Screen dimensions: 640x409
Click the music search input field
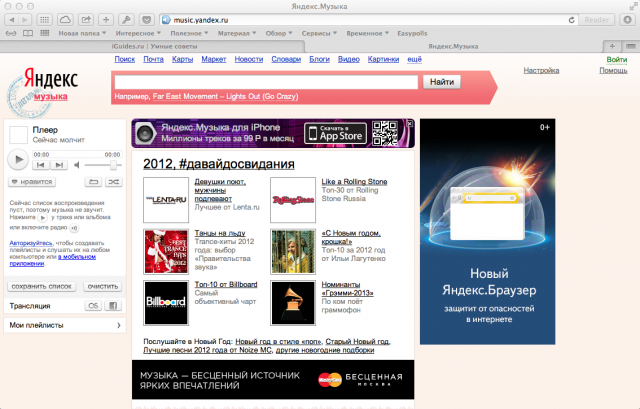[266, 82]
